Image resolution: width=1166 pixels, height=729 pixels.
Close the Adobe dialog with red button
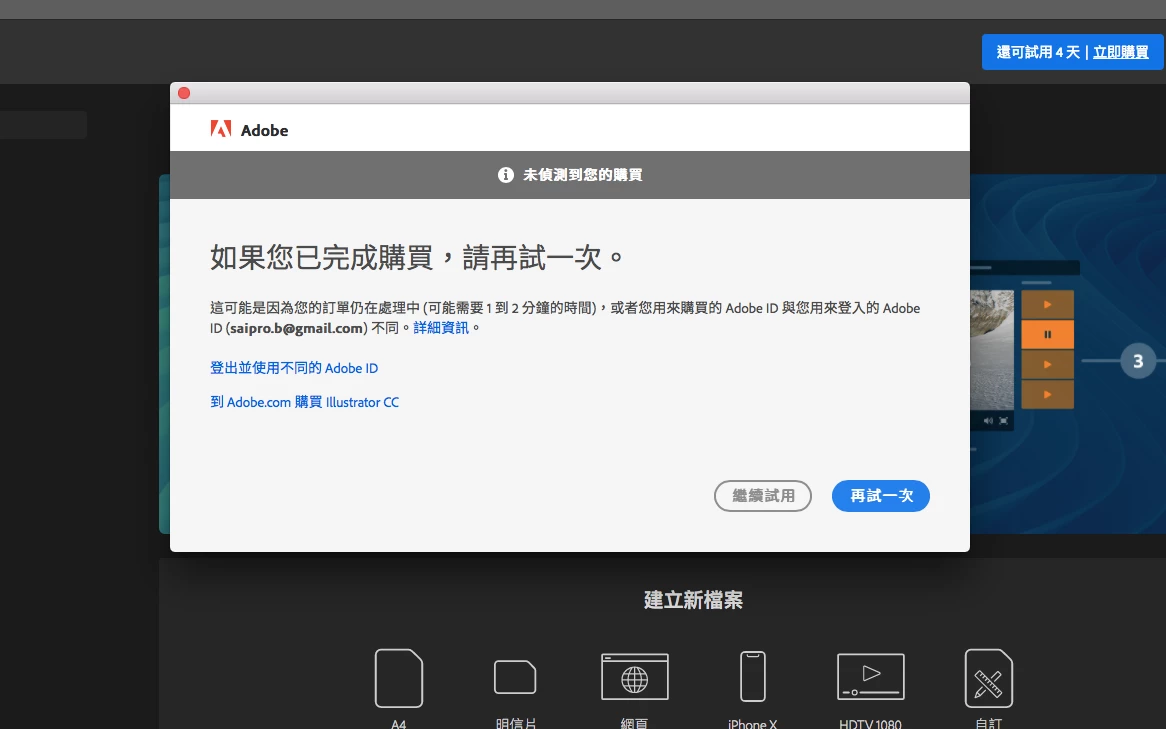click(184, 93)
